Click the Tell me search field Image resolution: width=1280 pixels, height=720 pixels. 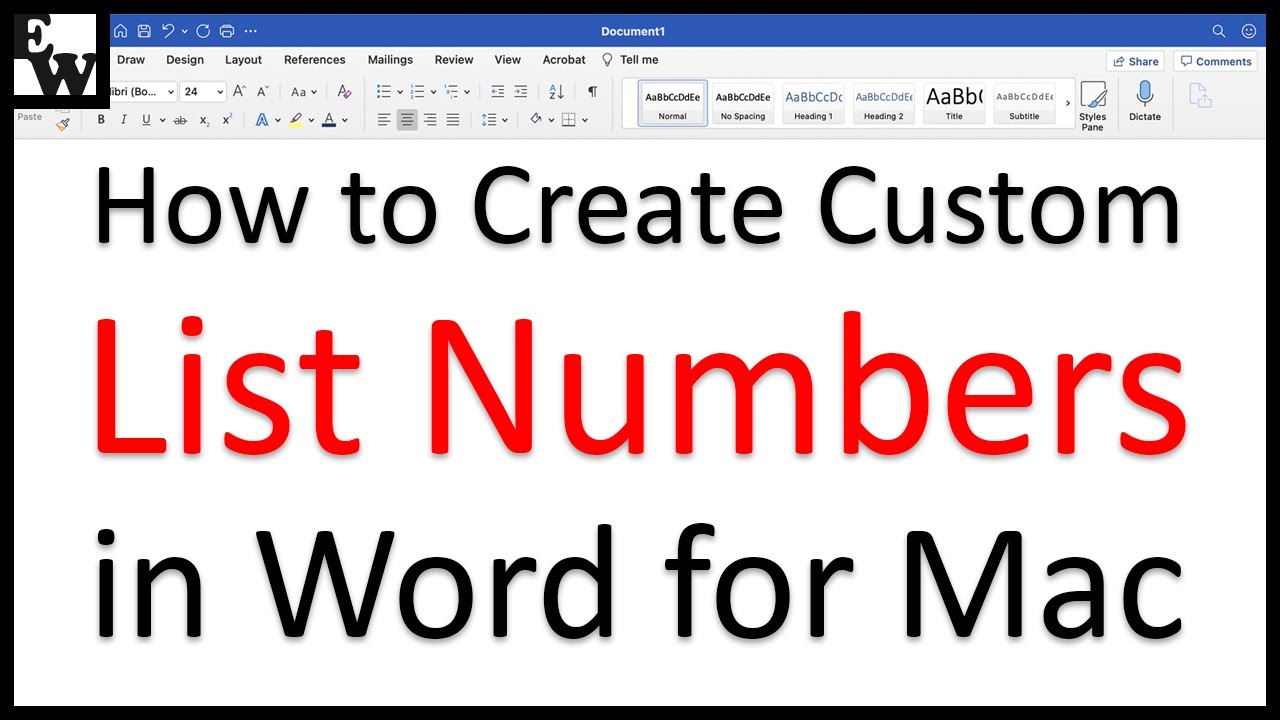pyautogui.click(x=630, y=60)
